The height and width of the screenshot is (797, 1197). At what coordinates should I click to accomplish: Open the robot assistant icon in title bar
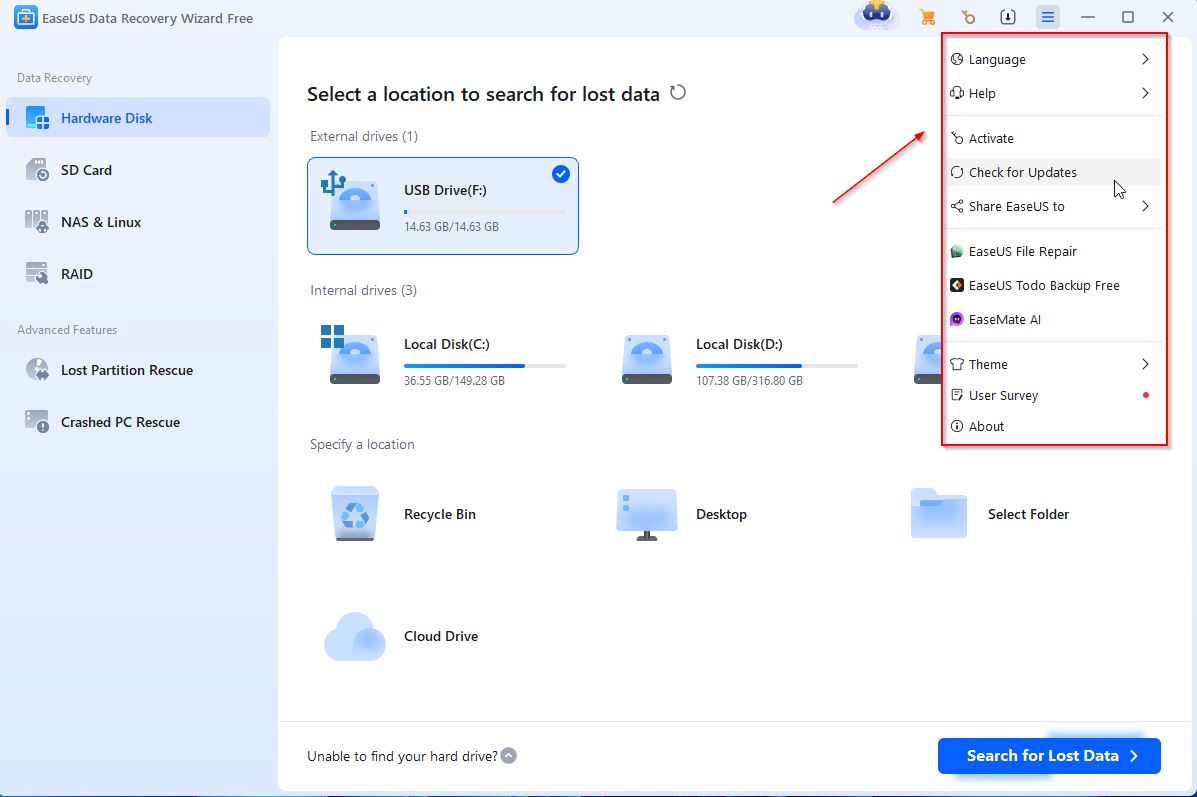[x=876, y=15]
